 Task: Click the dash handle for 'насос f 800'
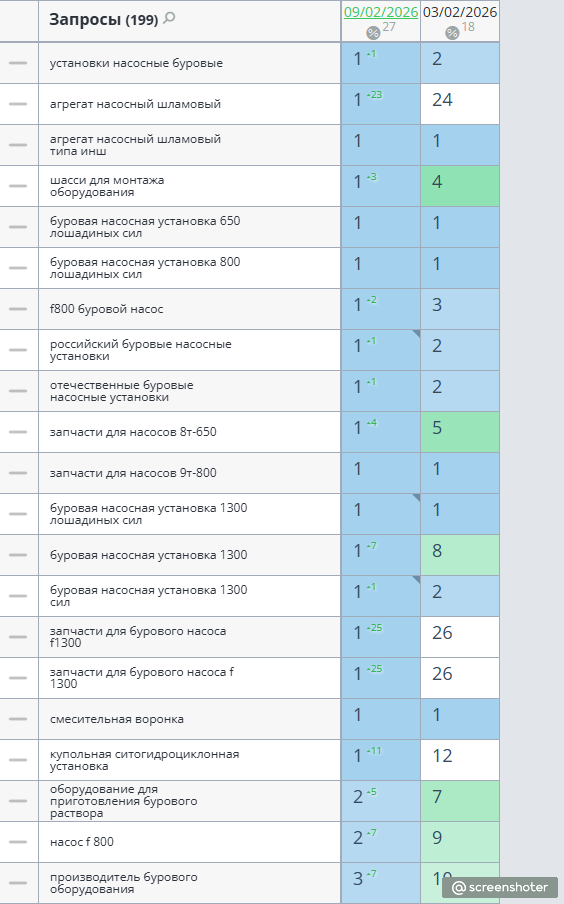tap(18, 842)
